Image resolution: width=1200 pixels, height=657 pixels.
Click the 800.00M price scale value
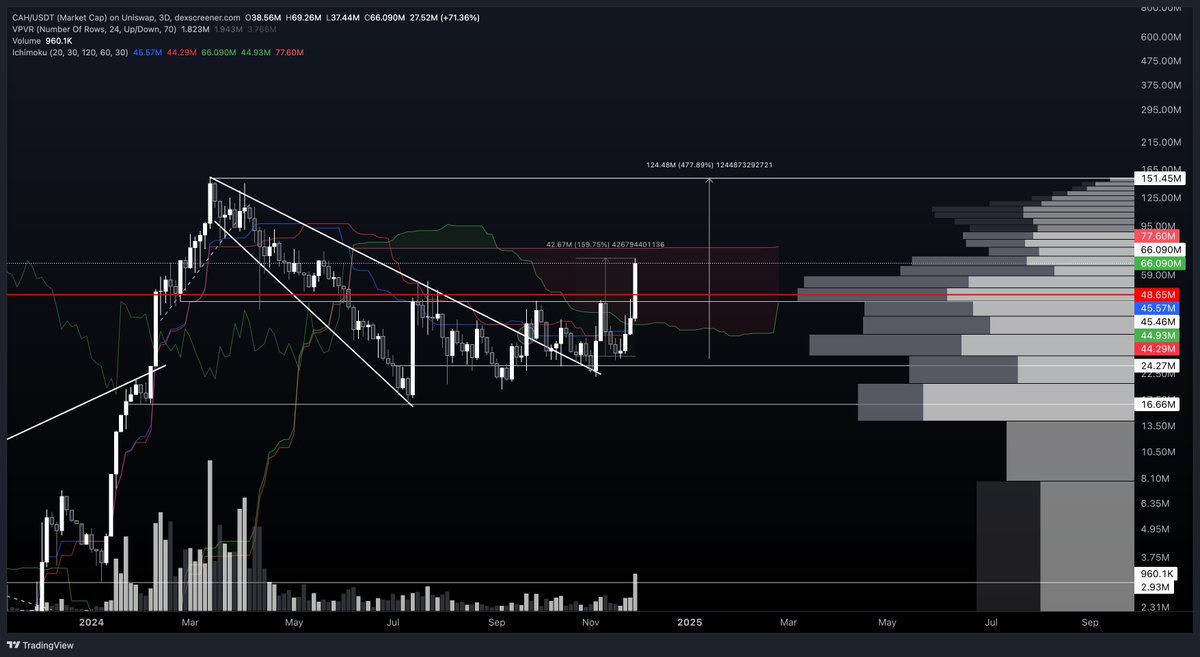(x=1161, y=8)
